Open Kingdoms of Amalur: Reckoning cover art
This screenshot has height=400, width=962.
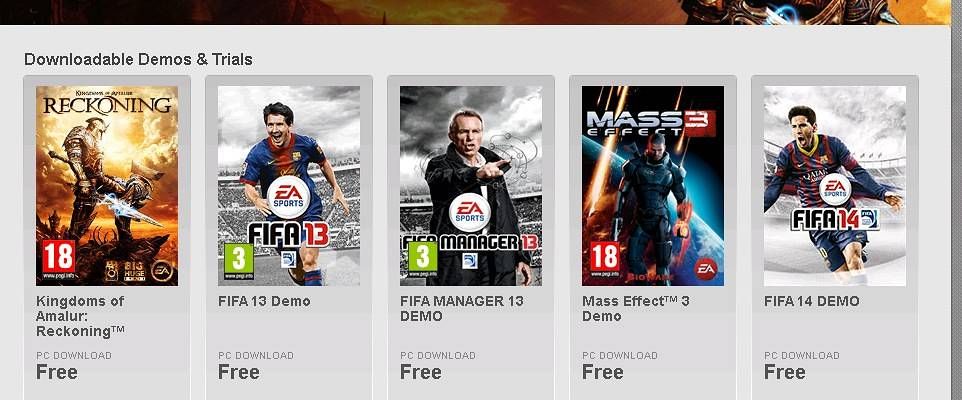click(107, 186)
